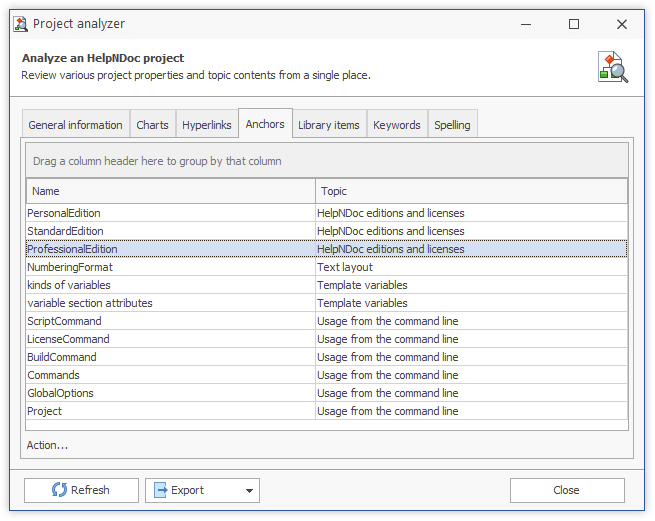Open the Action... menu link
Viewport: 655px width, 521px height.
[47, 445]
